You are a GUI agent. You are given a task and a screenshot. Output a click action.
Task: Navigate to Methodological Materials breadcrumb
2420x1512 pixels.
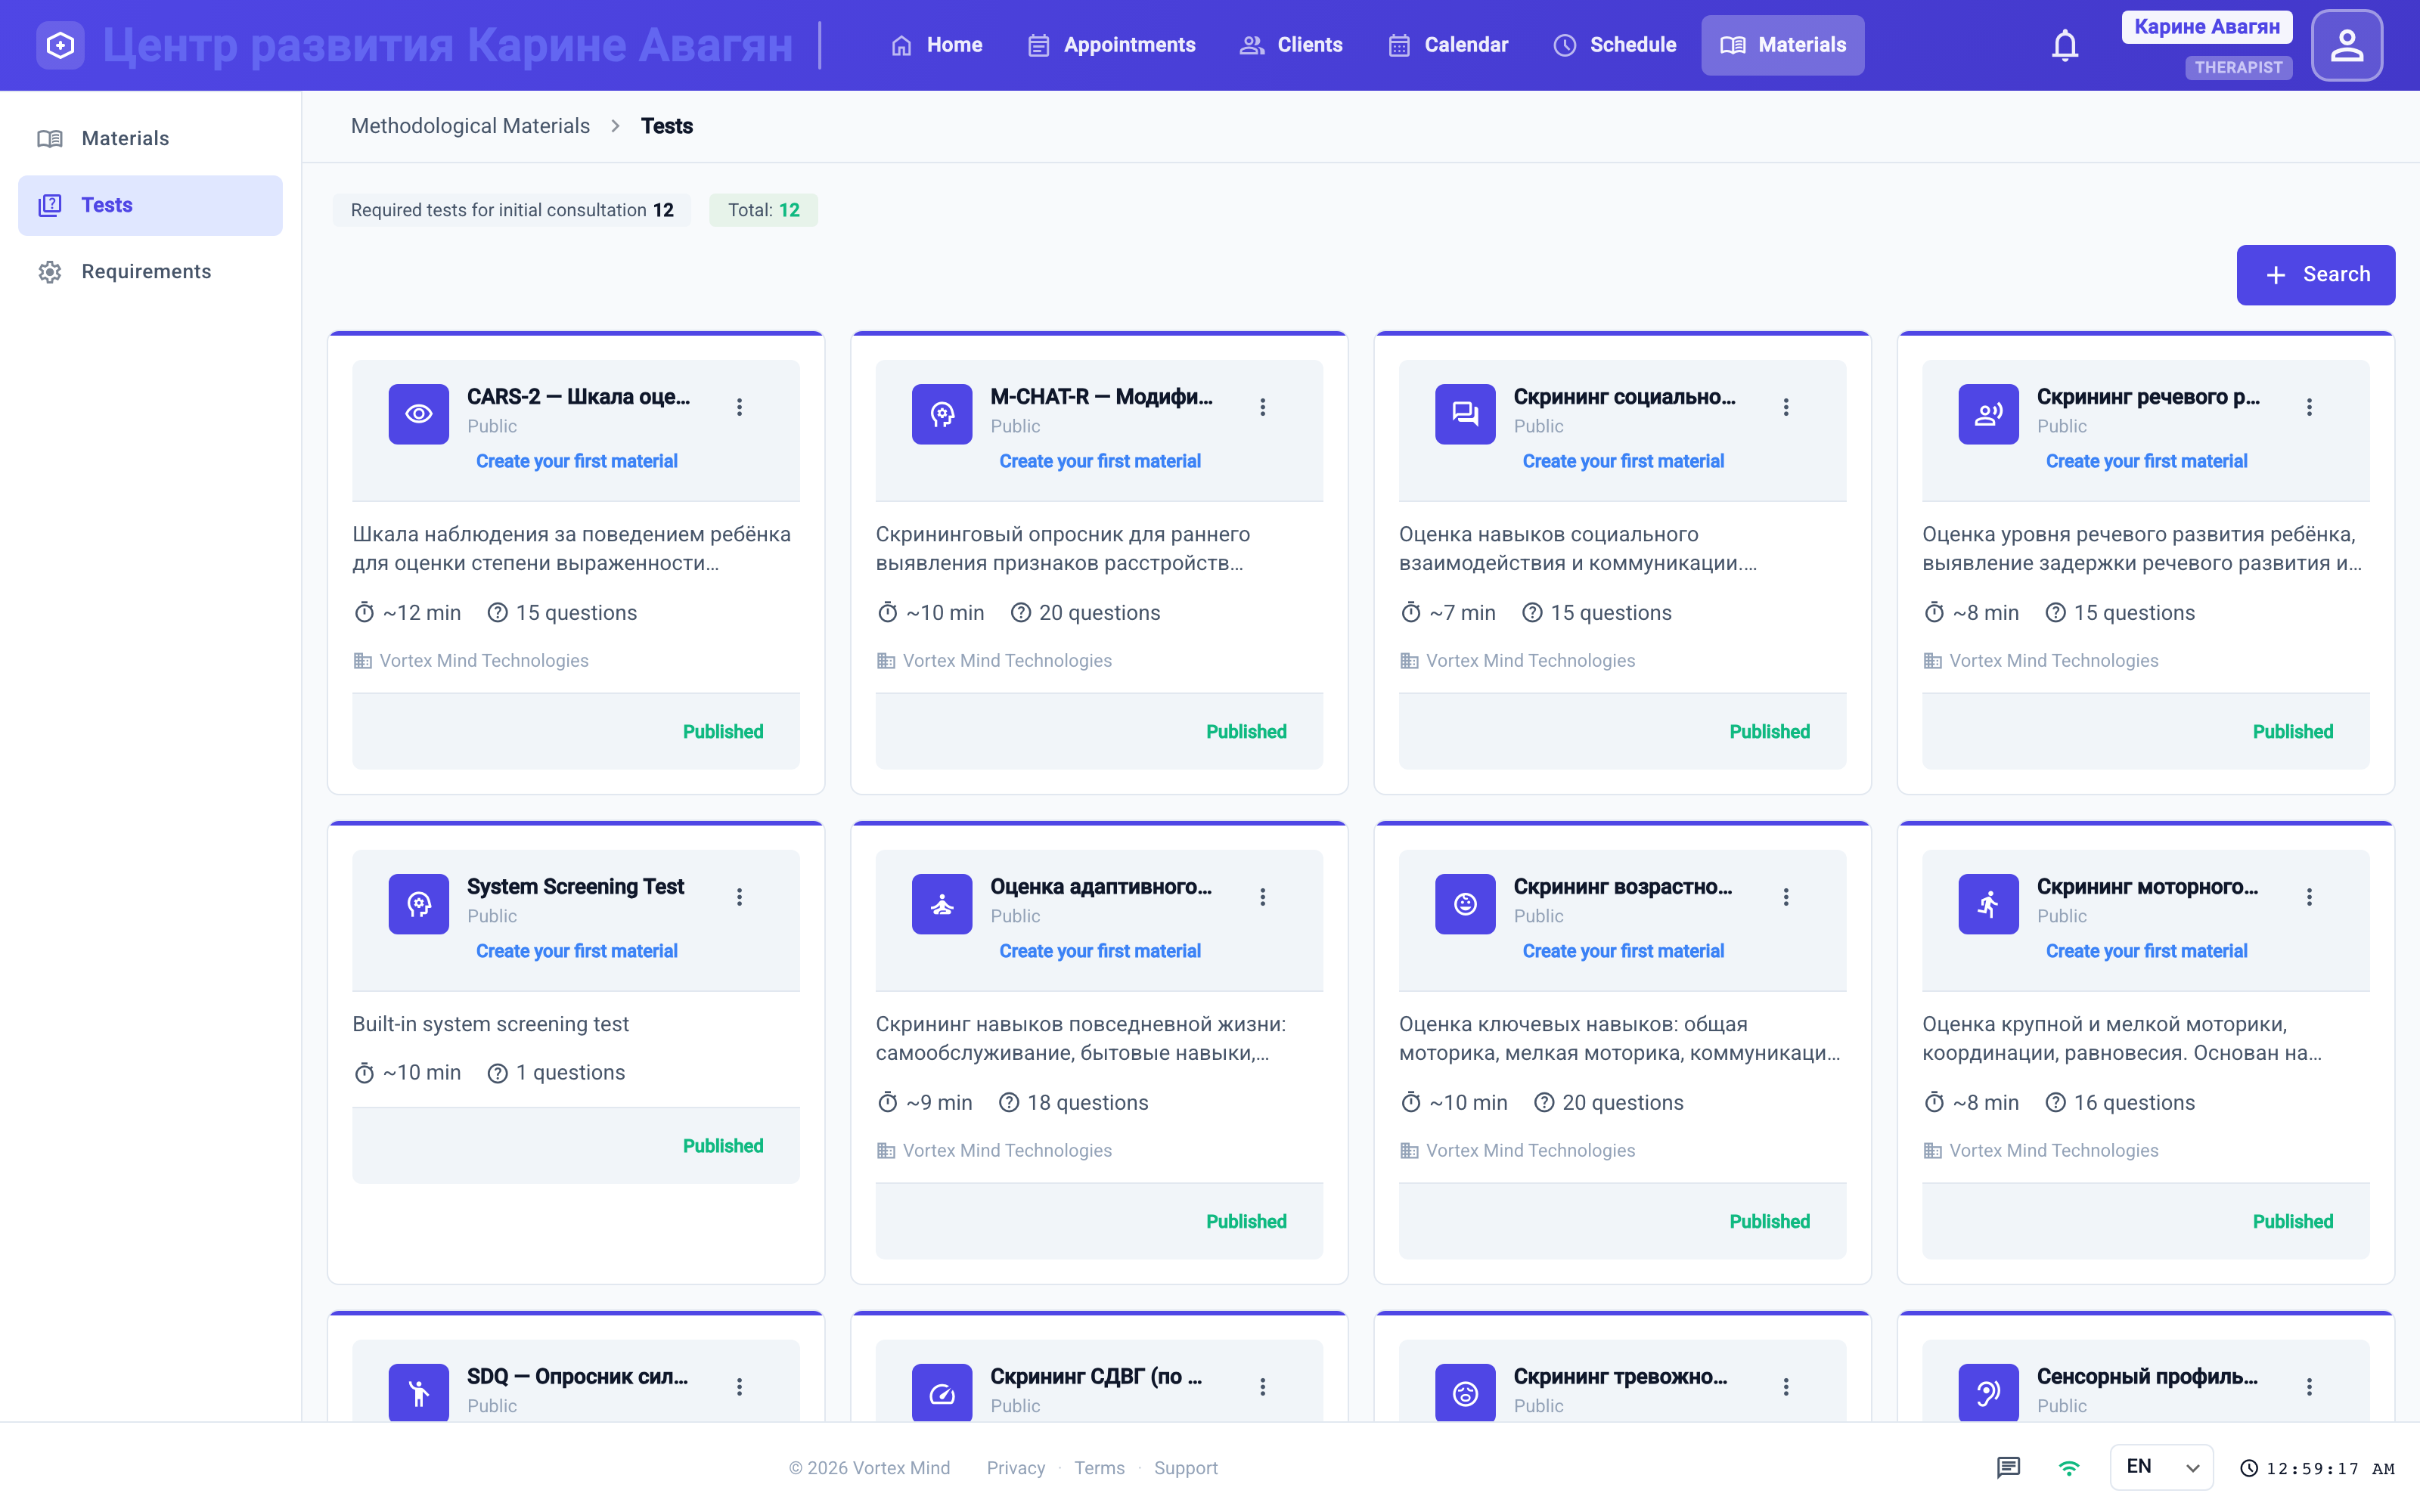(x=470, y=126)
